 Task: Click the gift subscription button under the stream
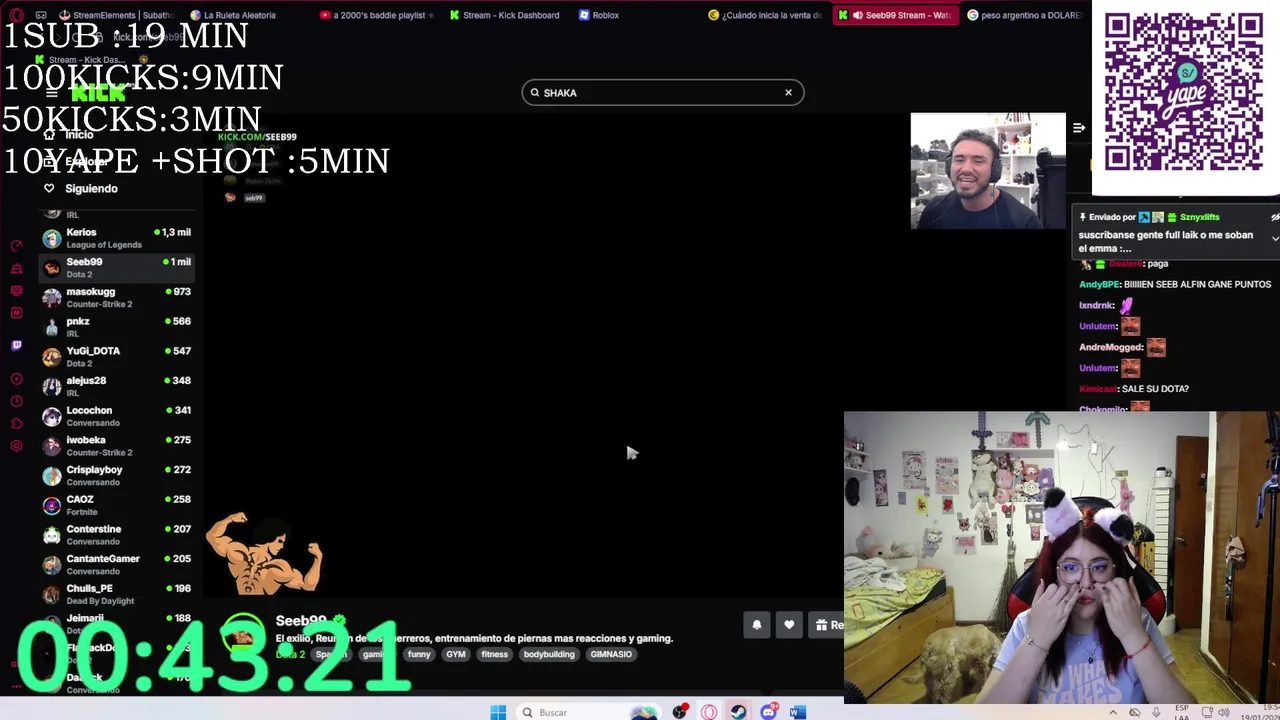pos(828,625)
